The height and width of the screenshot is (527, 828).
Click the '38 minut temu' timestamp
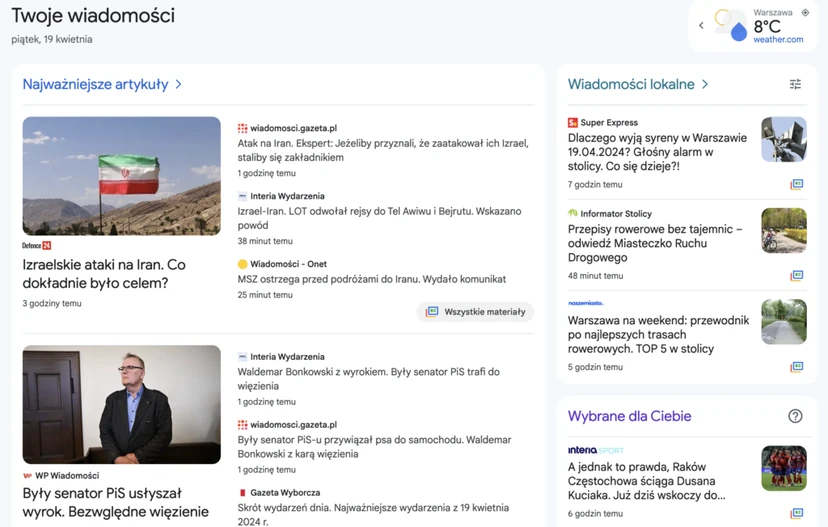[265, 241]
